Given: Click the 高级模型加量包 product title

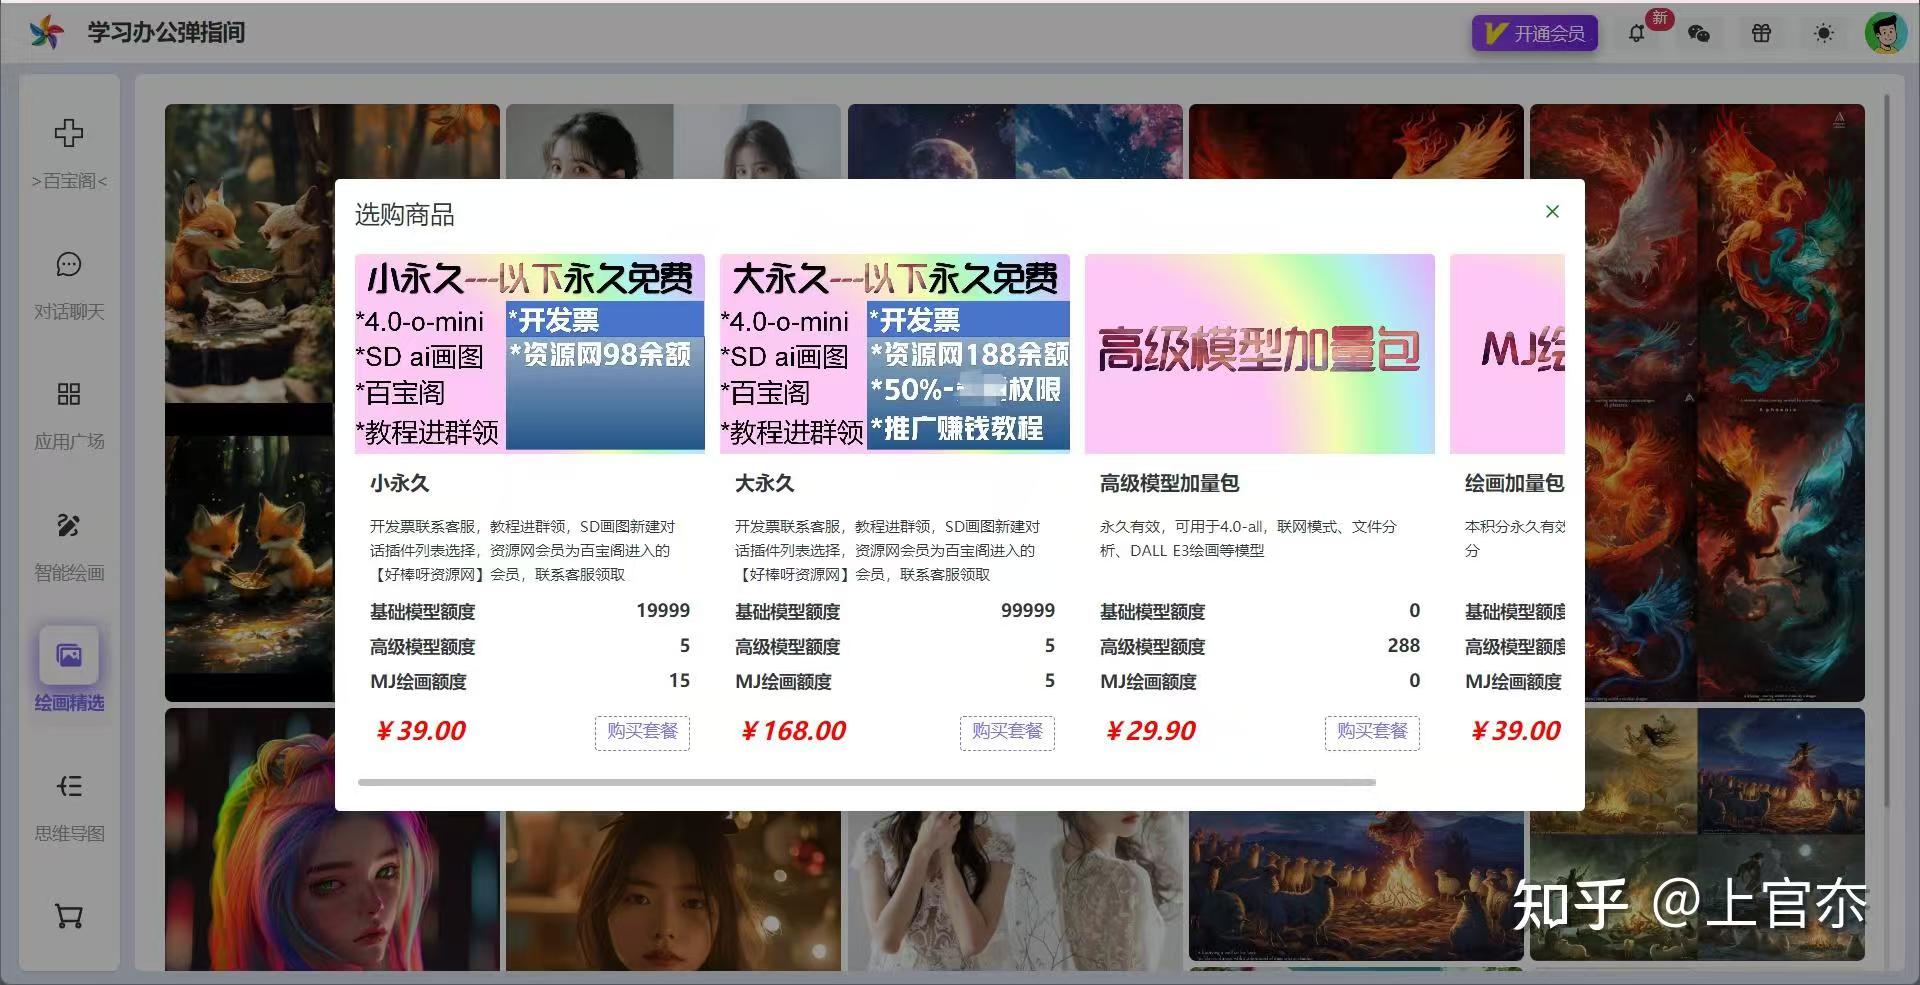Looking at the screenshot, I should tap(1170, 484).
